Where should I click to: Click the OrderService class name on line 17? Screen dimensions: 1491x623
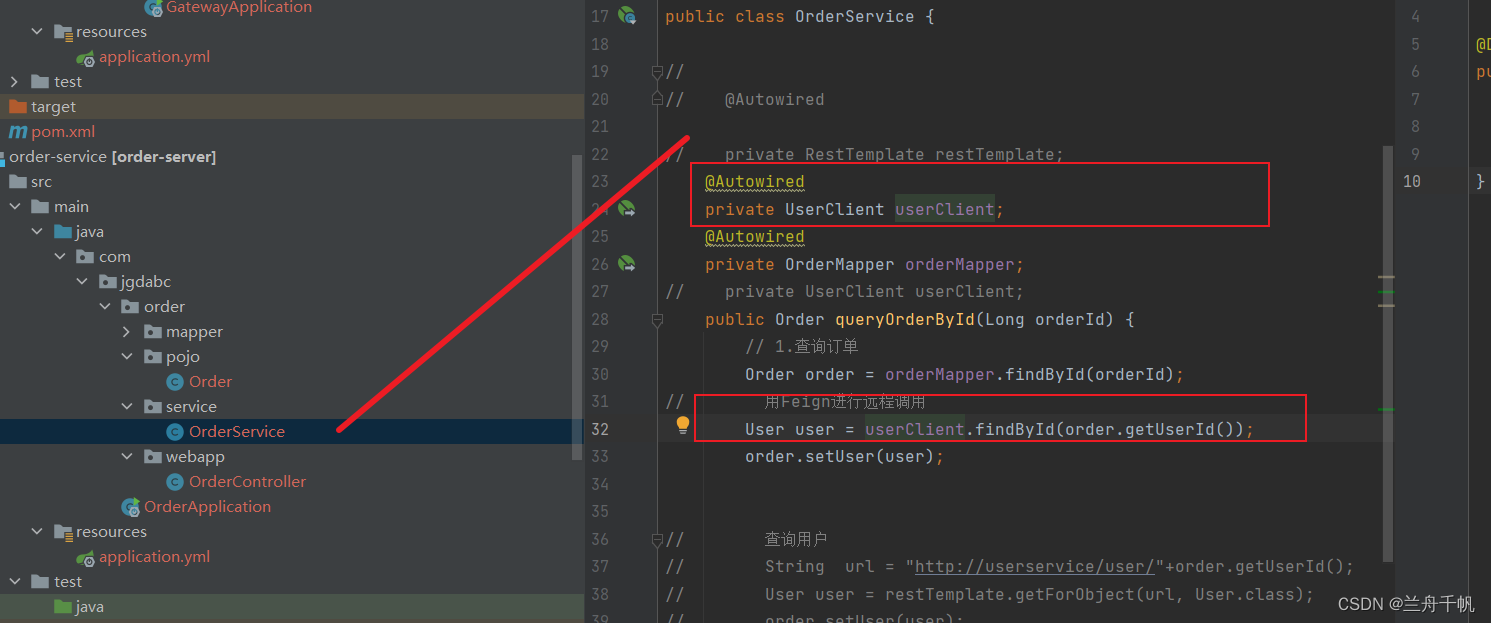point(854,17)
